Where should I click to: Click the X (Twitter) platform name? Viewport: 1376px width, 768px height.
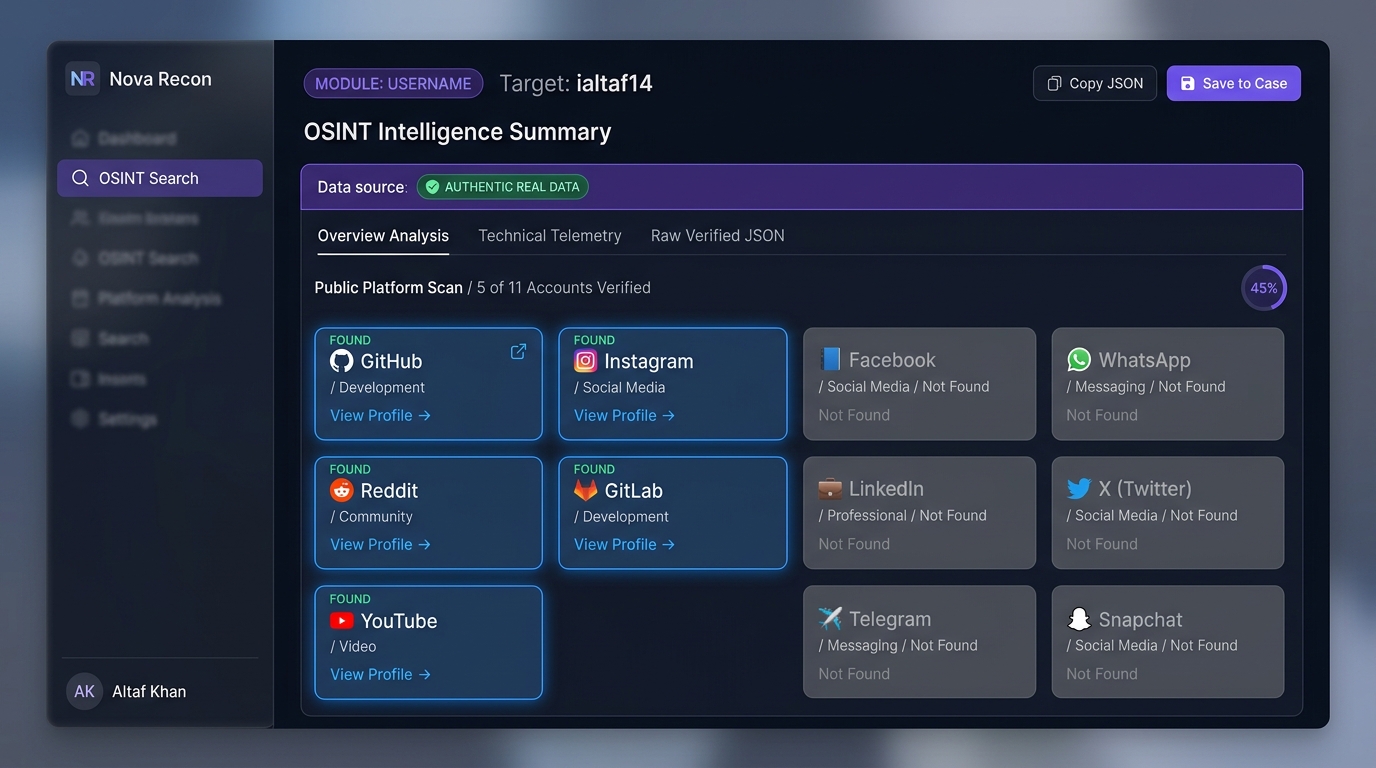(1145, 489)
